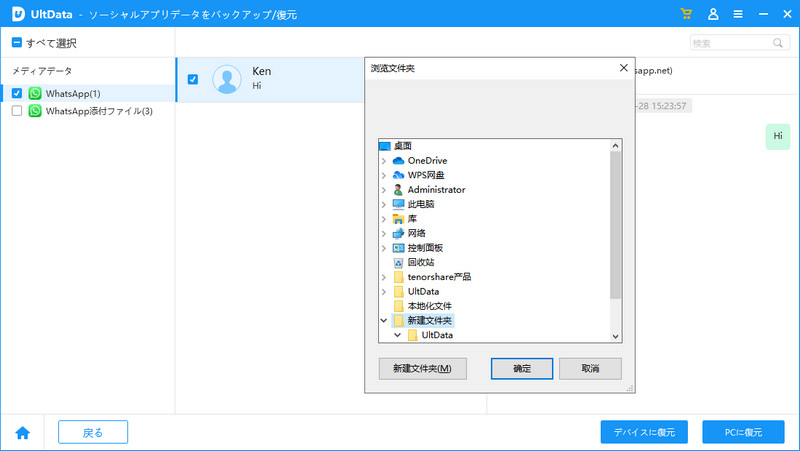Select the 桌面 desktop icon
Image resolution: width=800 pixels, height=451 pixels.
coord(385,146)
